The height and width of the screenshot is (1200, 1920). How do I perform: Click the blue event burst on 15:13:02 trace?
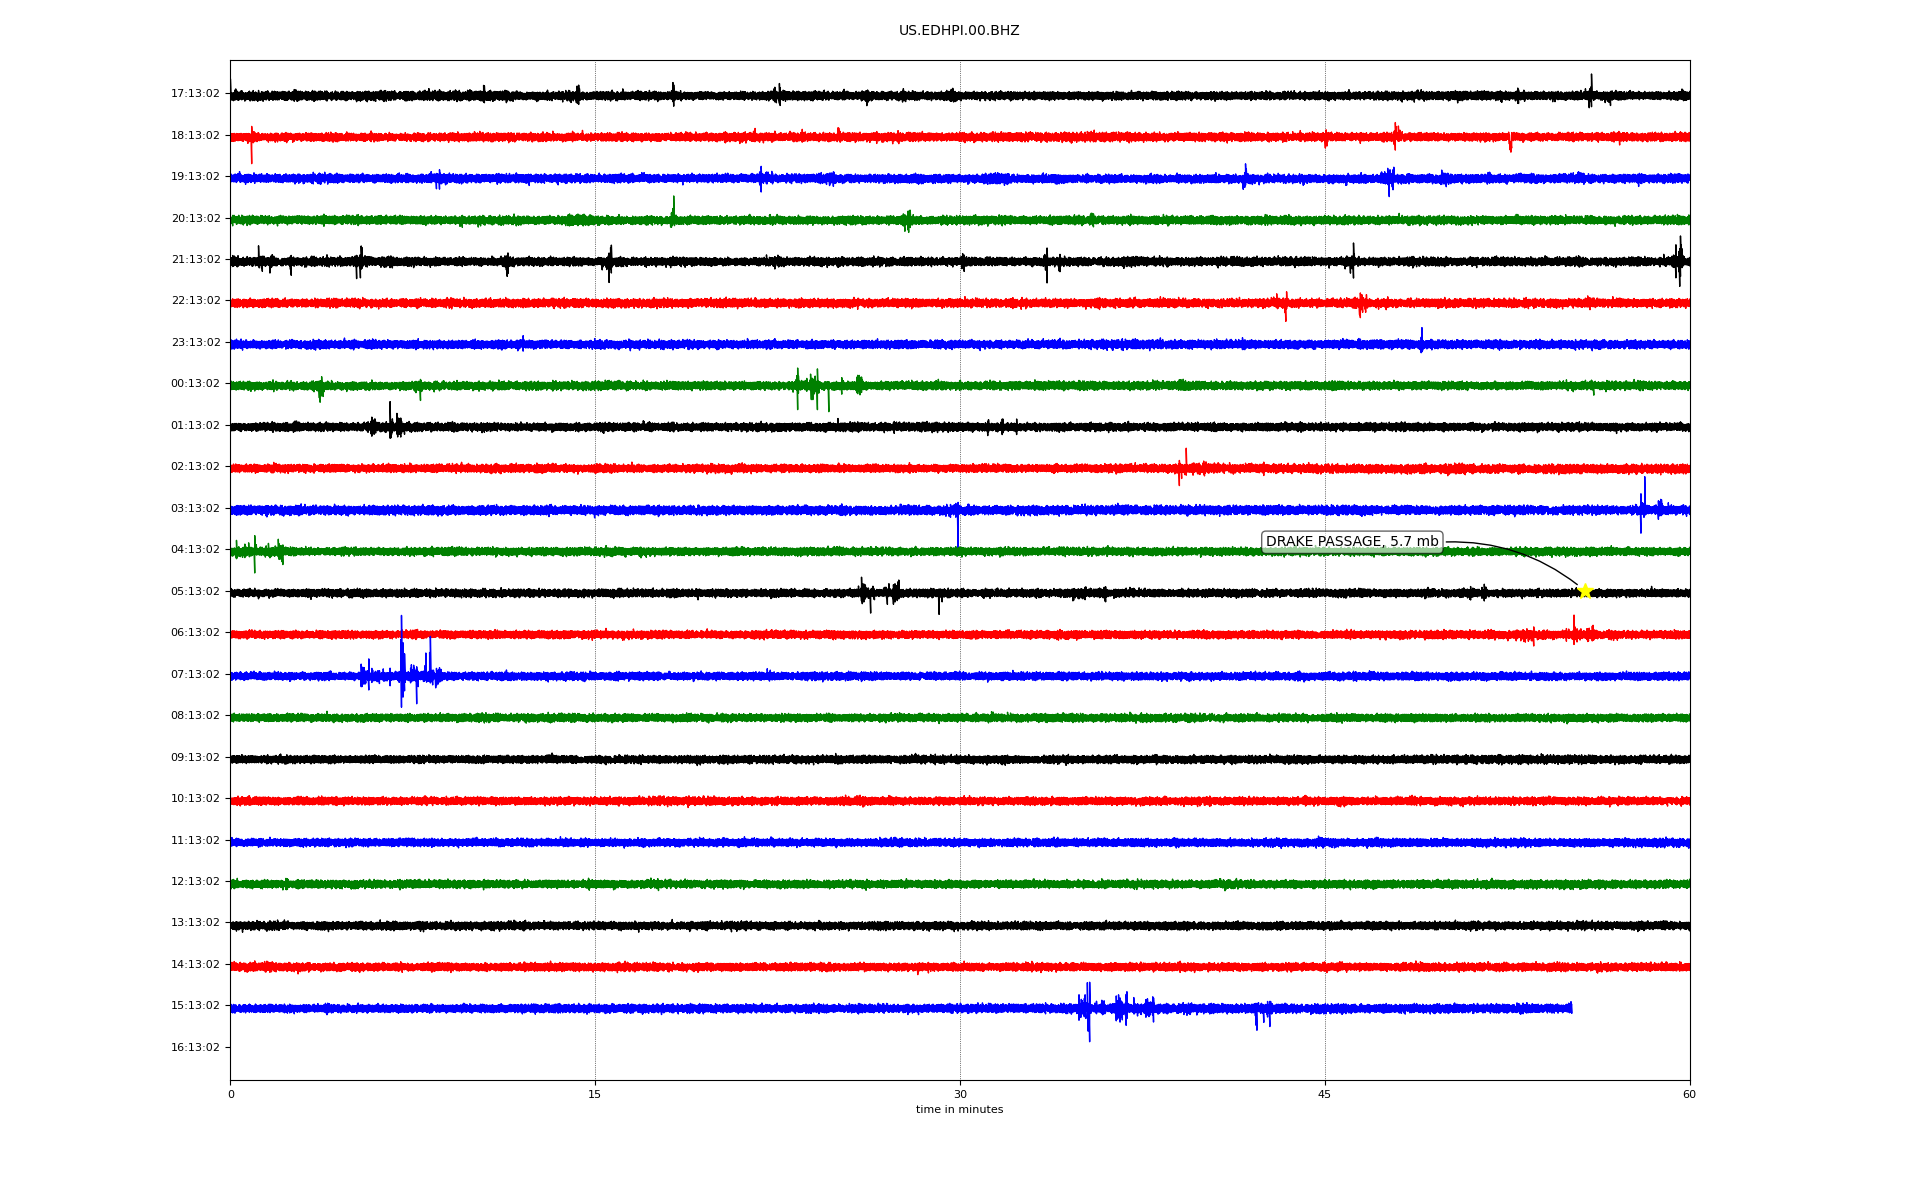click(x=1115, y=1010)
